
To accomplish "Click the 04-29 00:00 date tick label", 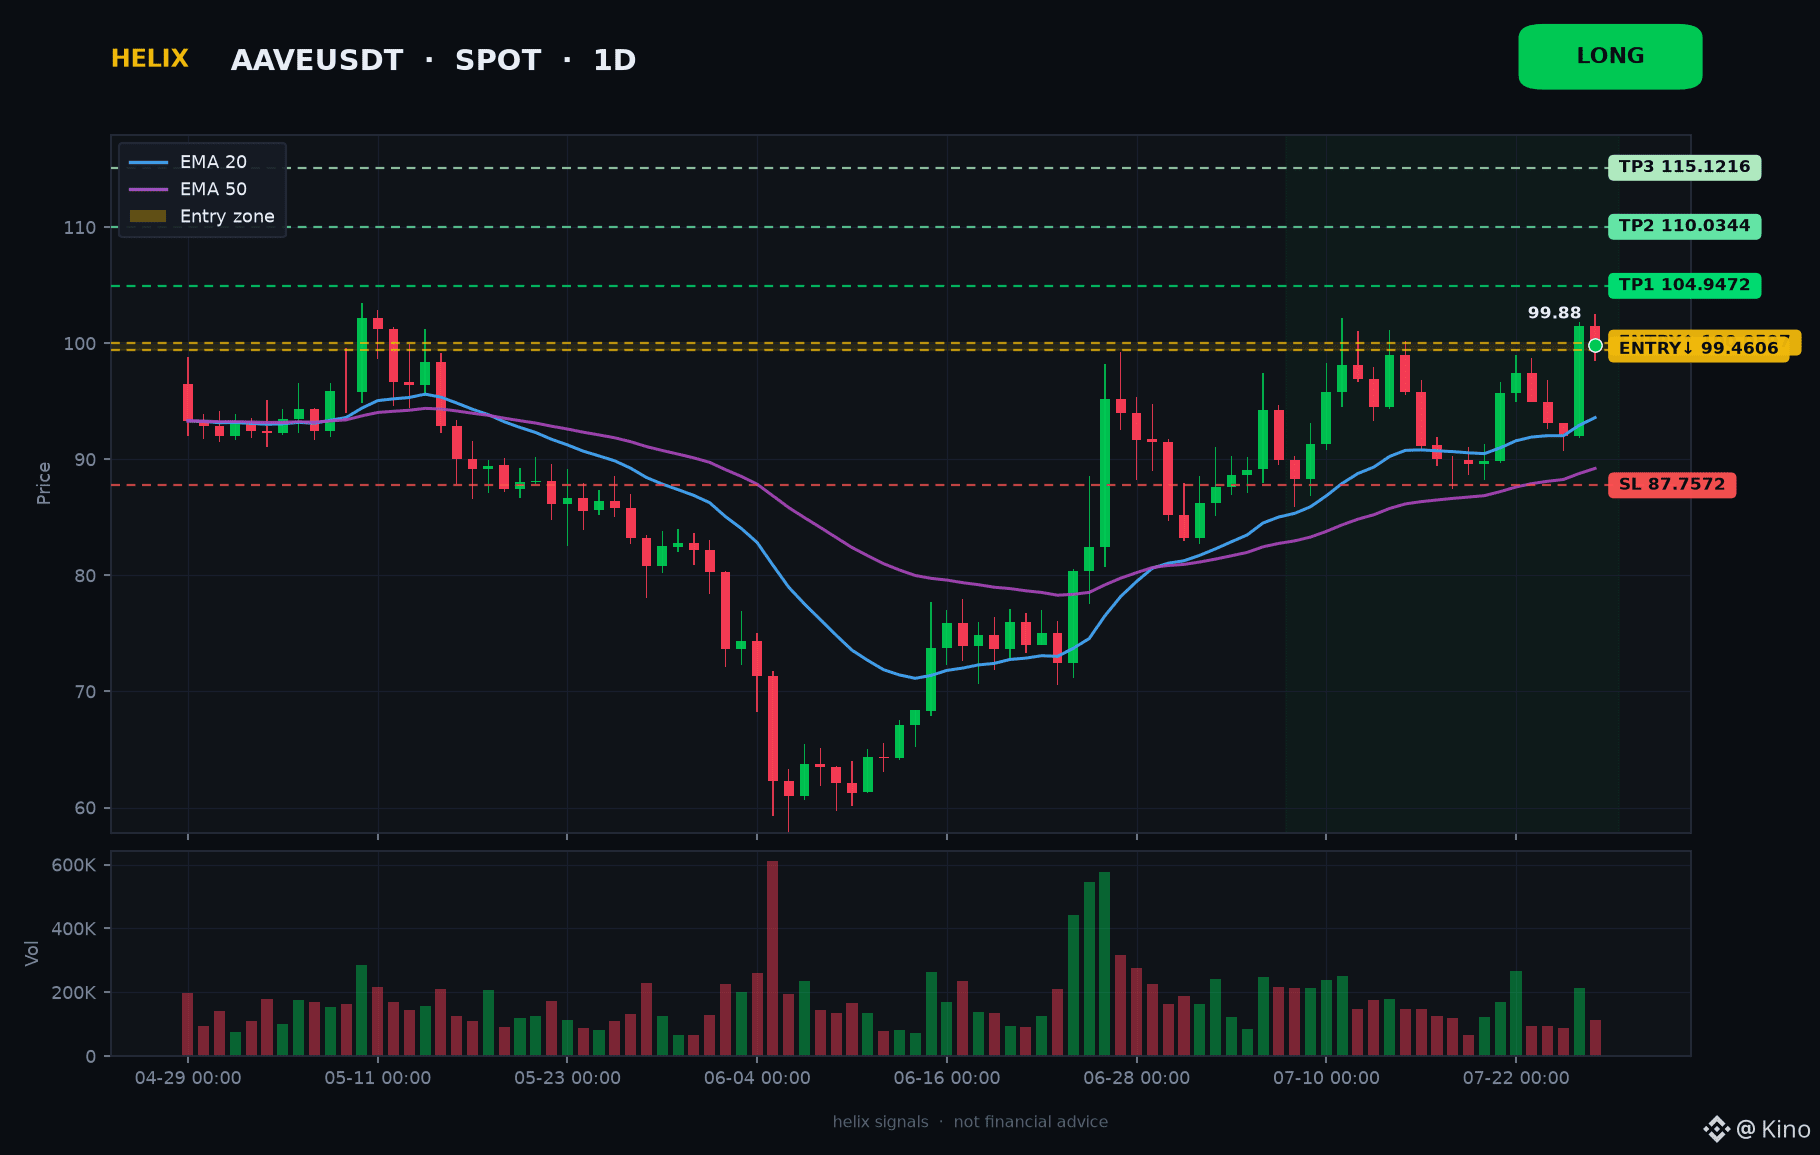I will pos(188,1078).
